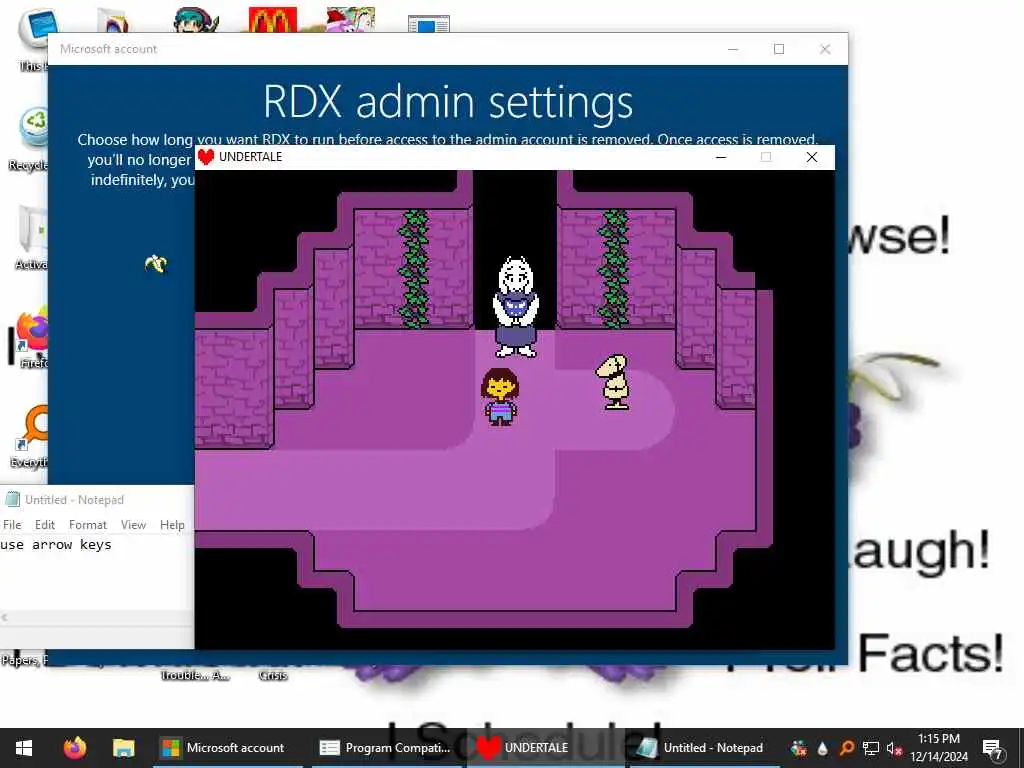Open Notepad's File menu
1024x768 pixels.
(x=12, y=524)
